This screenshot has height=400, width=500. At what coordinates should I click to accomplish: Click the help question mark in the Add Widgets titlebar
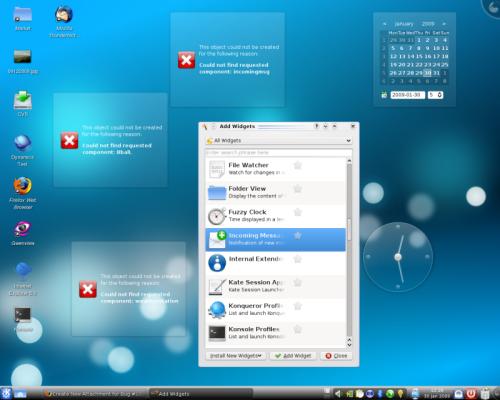click(316, 126)
